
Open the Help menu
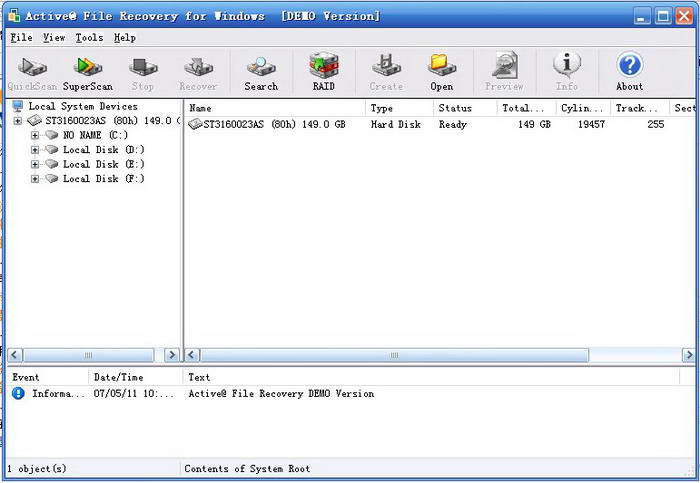tap(125, 37)
